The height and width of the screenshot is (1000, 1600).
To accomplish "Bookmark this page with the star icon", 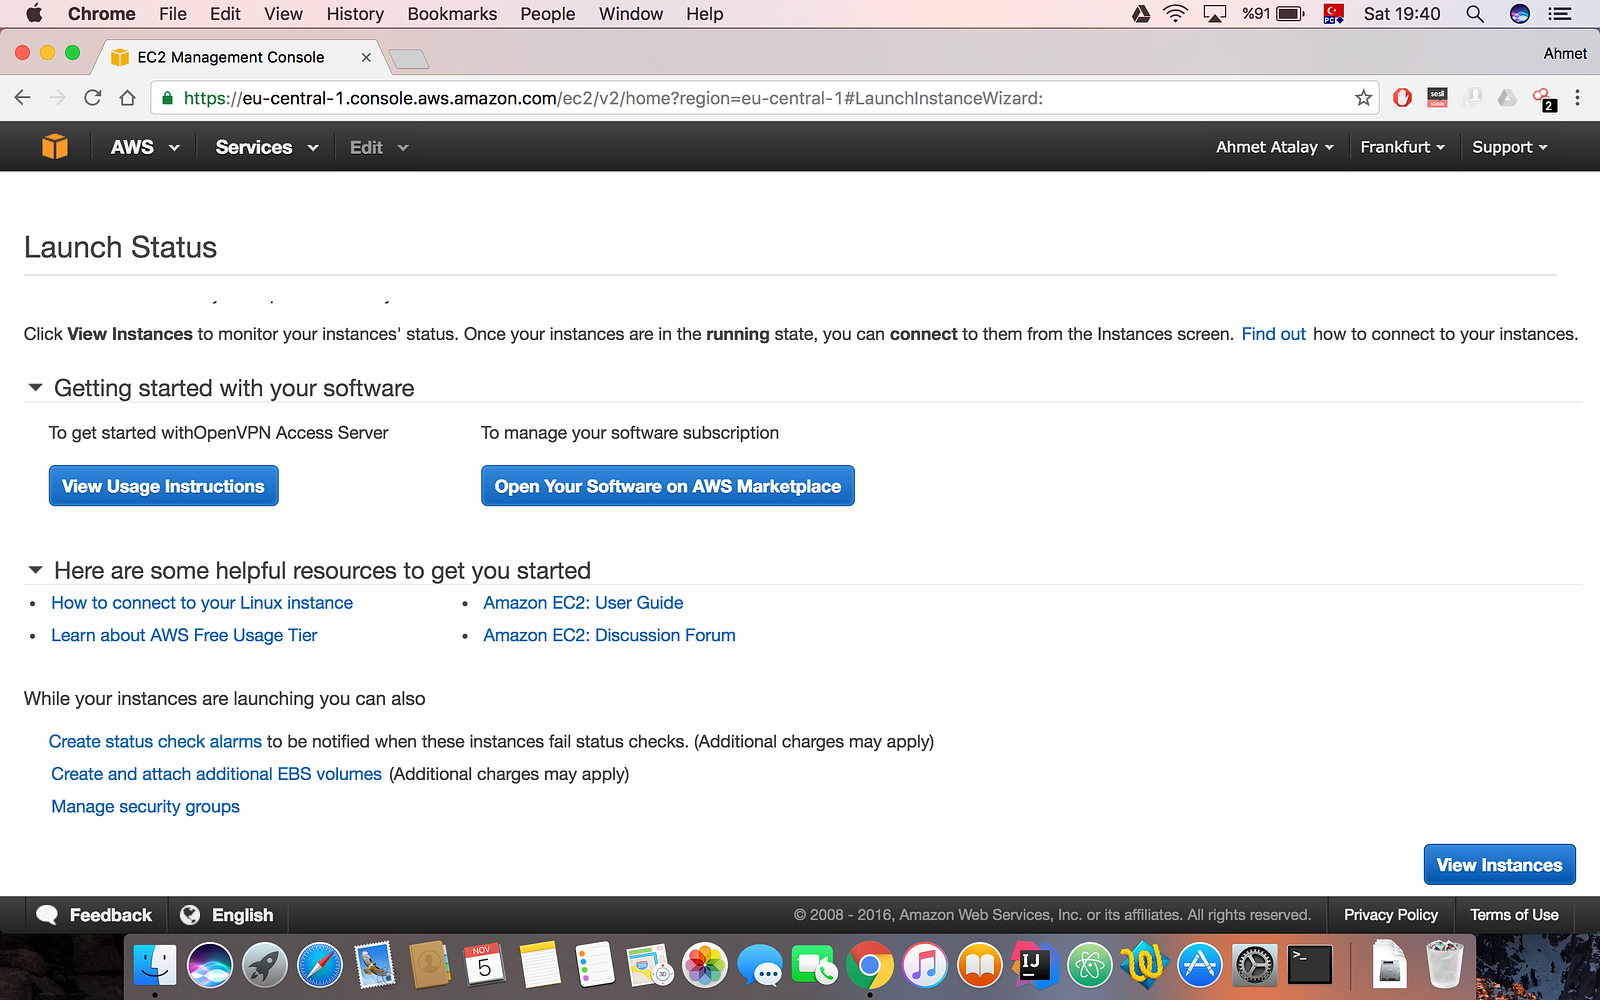I will click(x=1363, y=98).
